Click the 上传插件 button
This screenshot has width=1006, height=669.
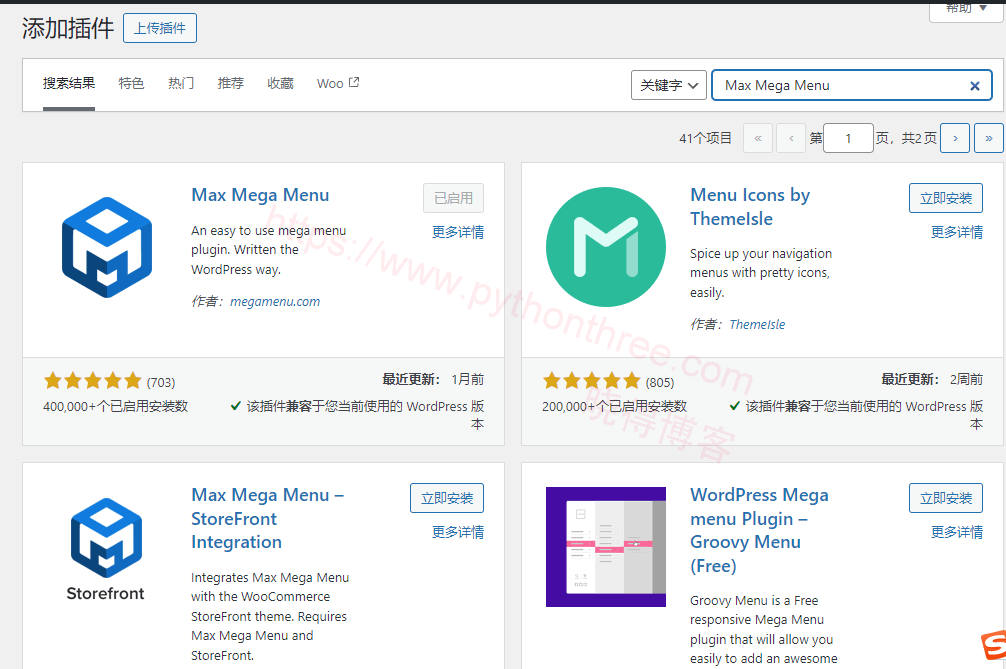pyautogui.click(x=159, y=27)
